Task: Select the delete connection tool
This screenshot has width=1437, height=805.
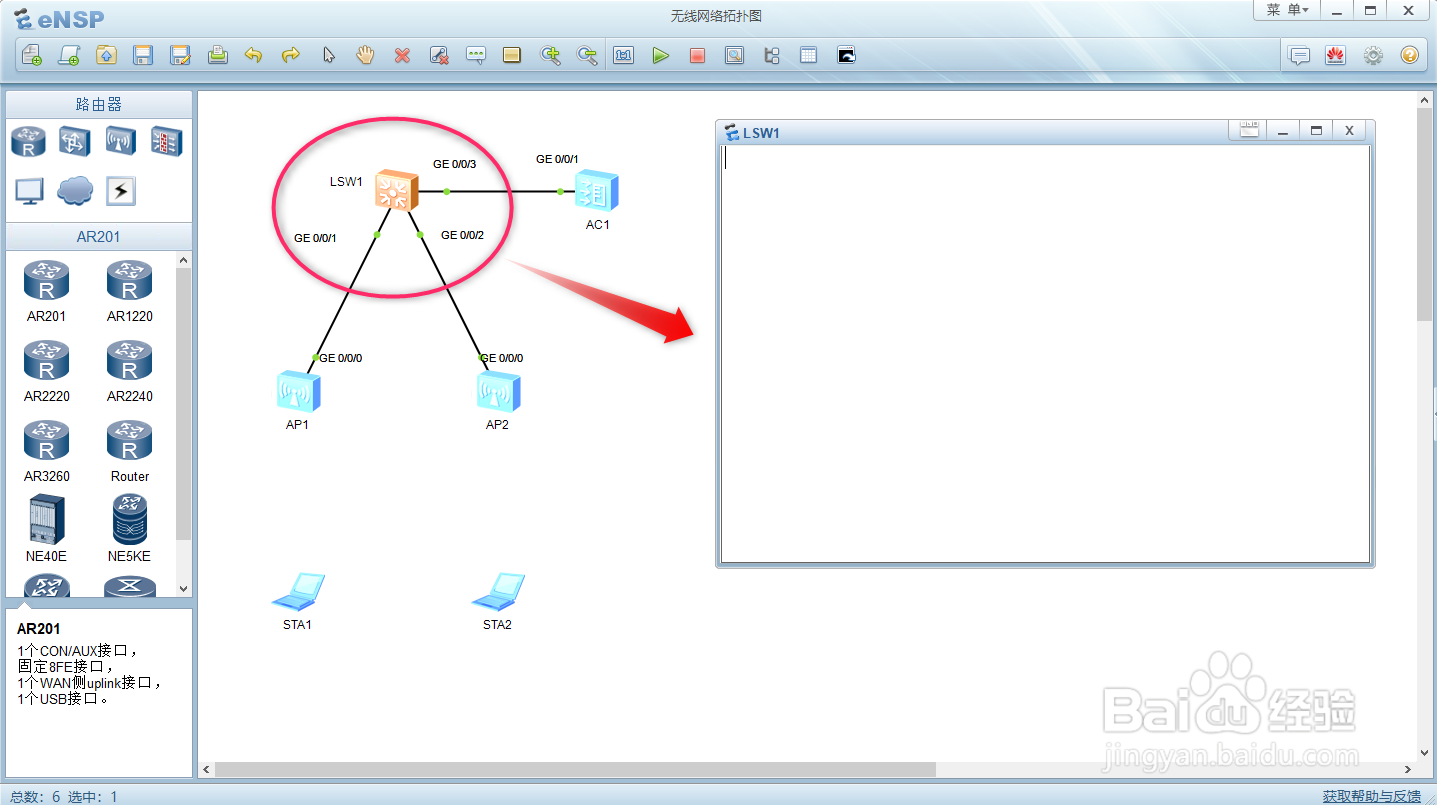Action: (438, 55)
